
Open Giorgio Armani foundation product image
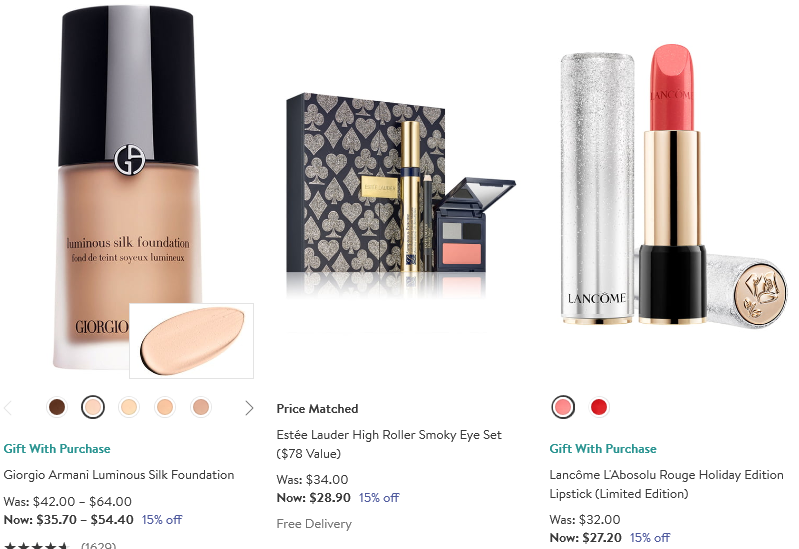click(x=127, y=189)
